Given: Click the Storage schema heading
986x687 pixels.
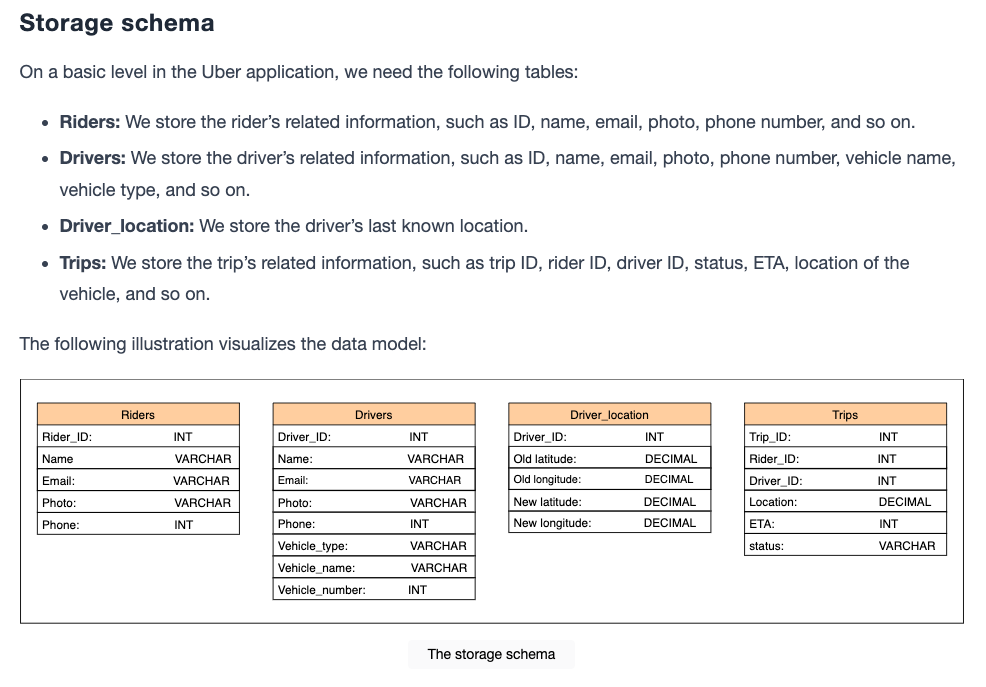Looking at the screenshot, I should tap(117, 23).
